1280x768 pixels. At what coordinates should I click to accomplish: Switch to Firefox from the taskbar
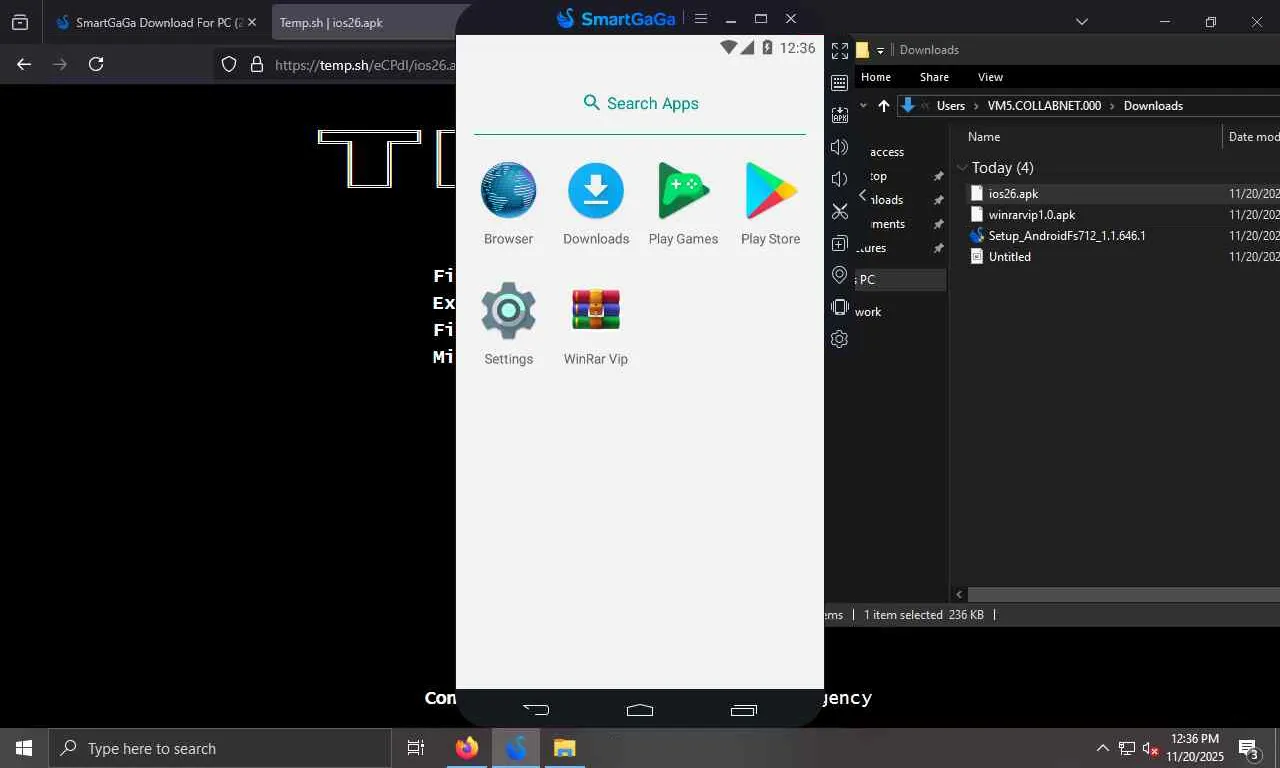[x=466, y=748]
